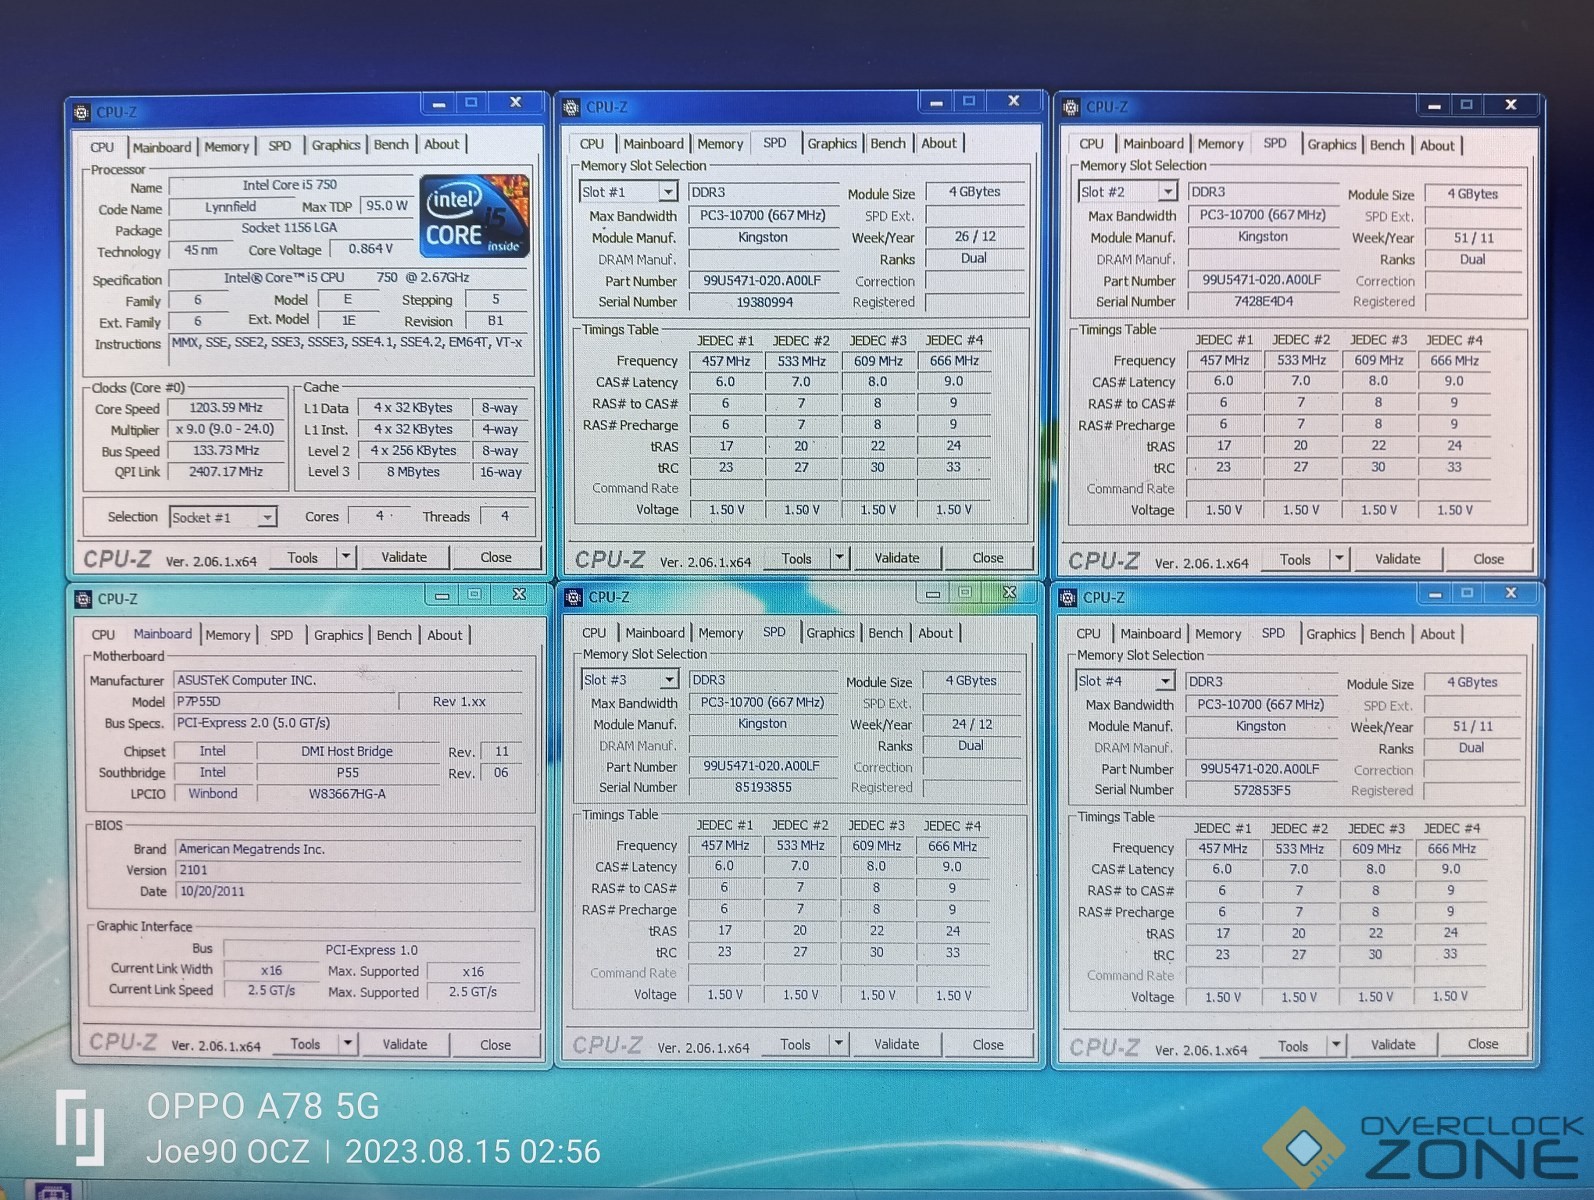Click the Core Voltage value 0.864 V
This screenshot has width=1594, height=1200.
coord(371,249)
